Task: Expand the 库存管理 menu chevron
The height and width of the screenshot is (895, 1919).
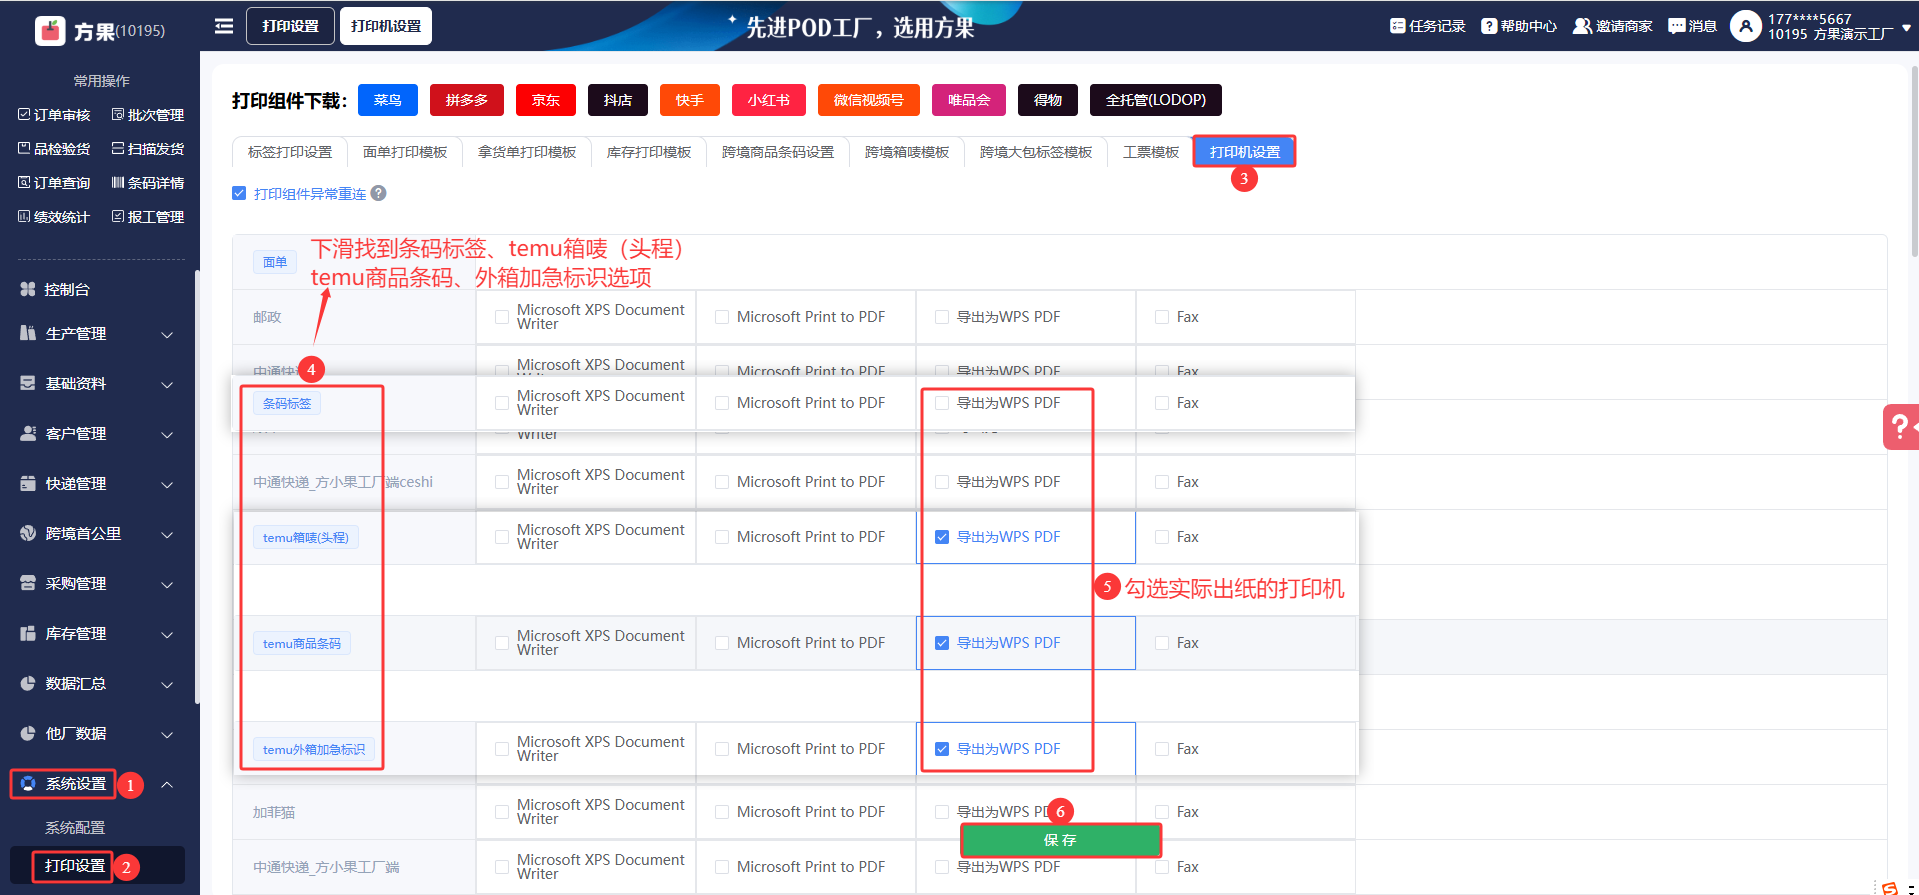Action: pyautogui.click(x=167, y=634)
